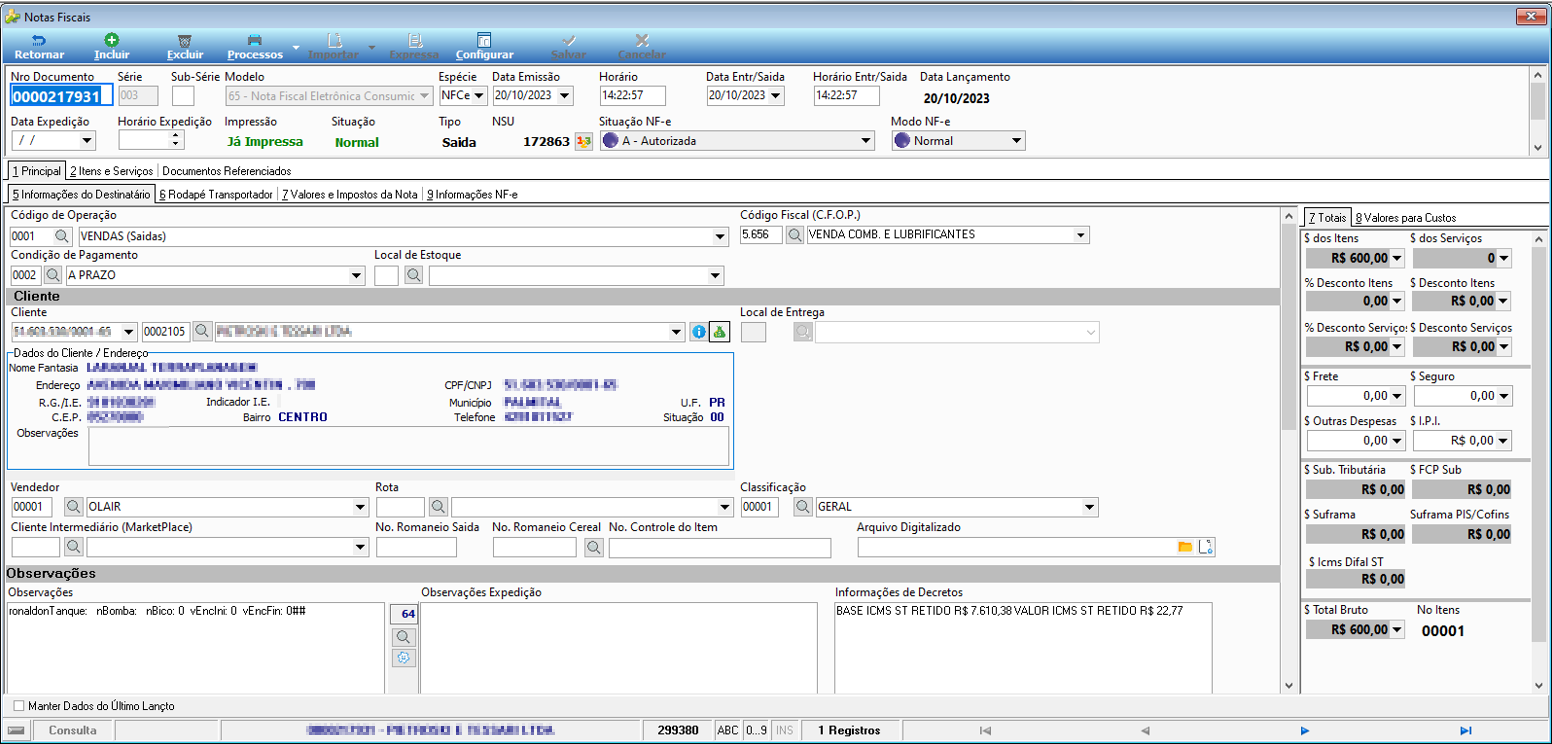Open the VENDA COMB. E LUBRIFICANTES dropdown
Screen dimensions: 1552x744
[1081, 235]
